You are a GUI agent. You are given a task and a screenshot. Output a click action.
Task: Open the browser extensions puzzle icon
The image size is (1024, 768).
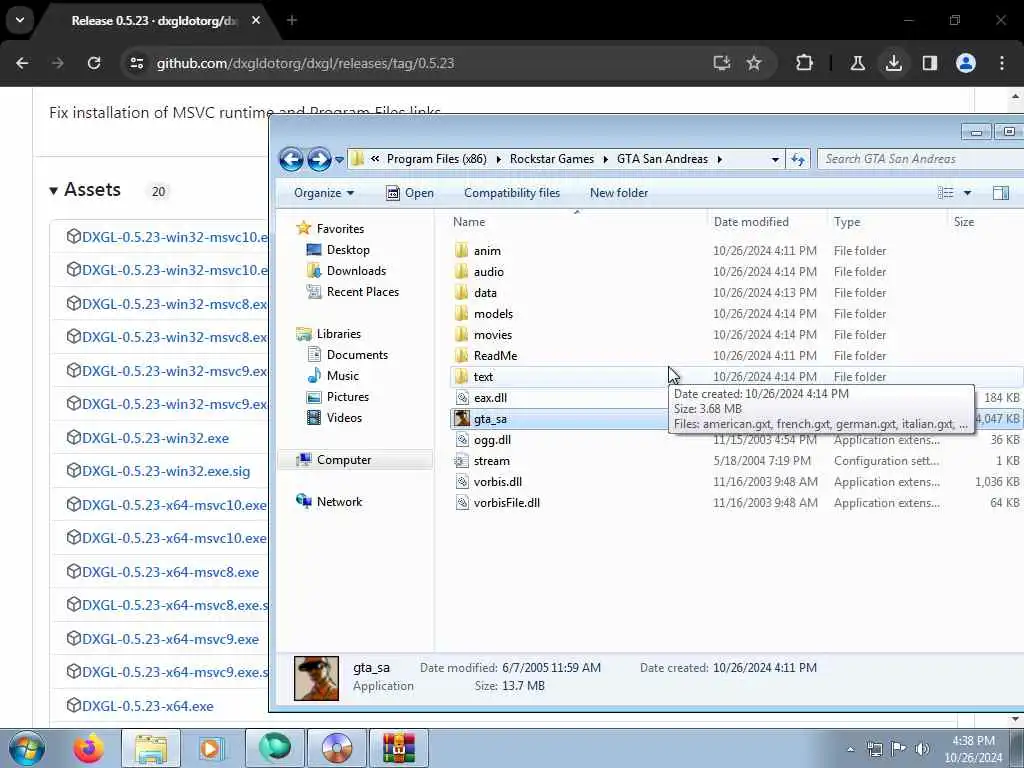(x=805, y=63)
